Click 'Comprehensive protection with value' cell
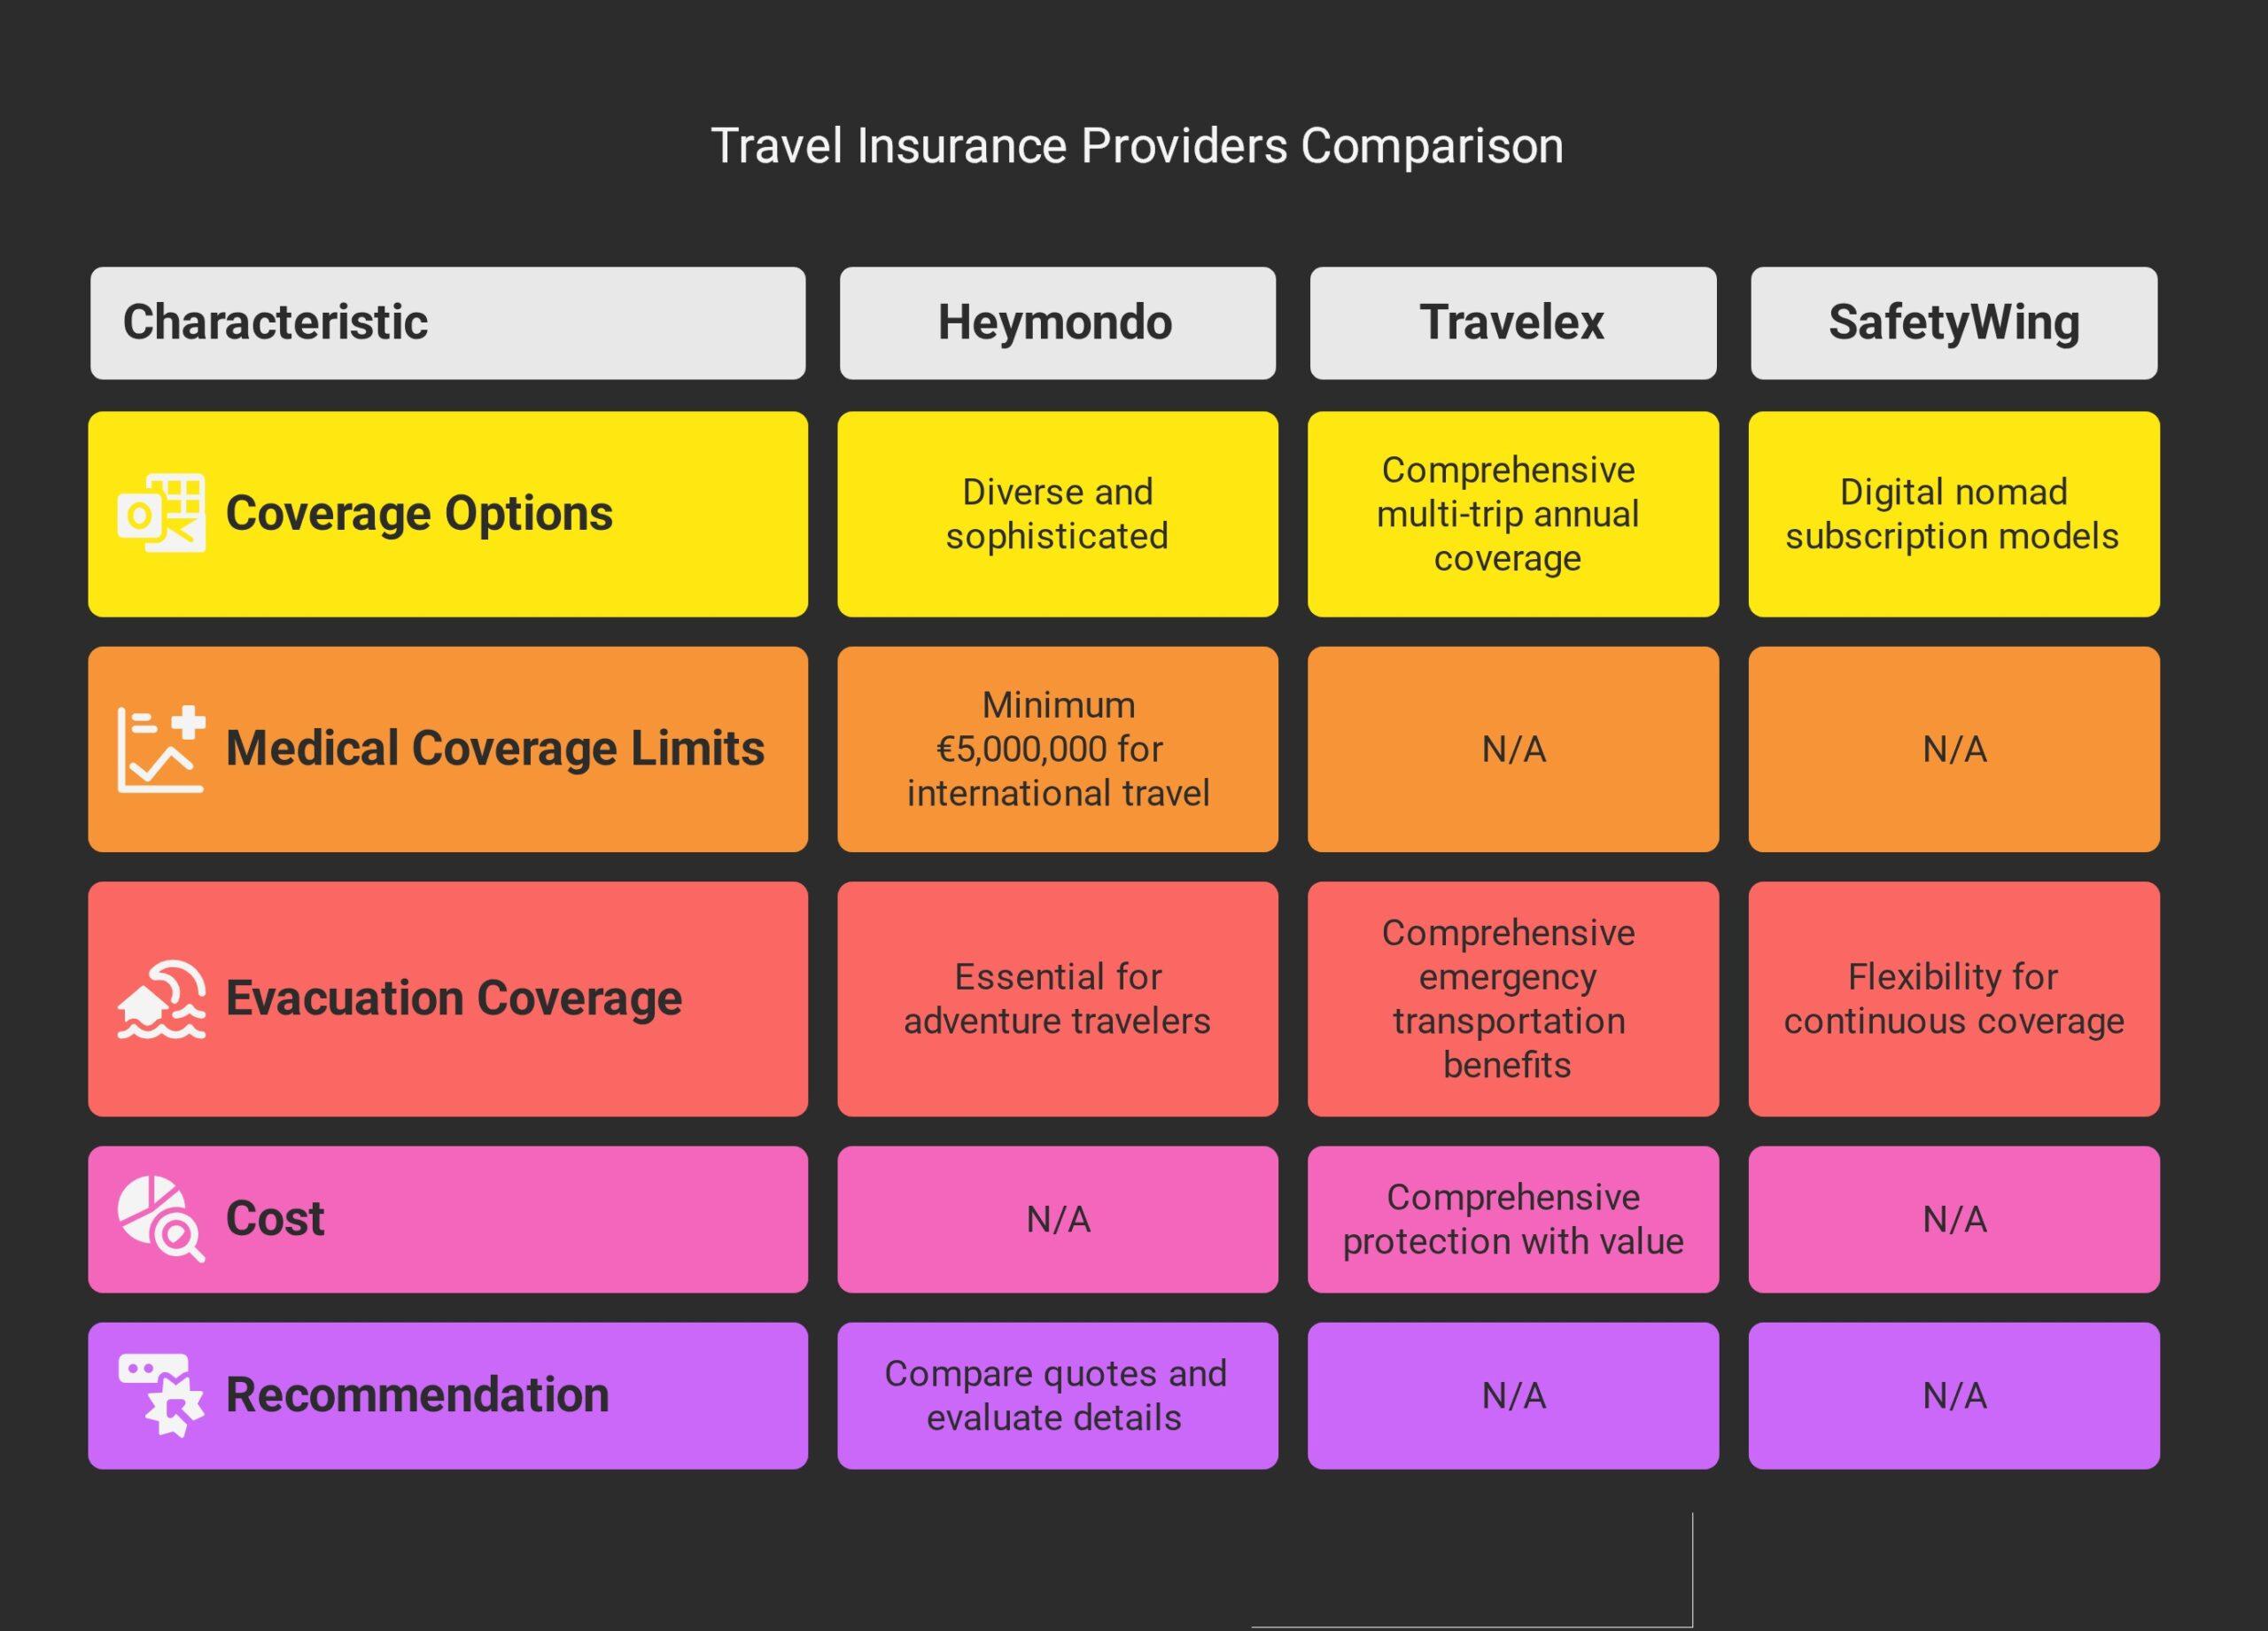This screenshot has width=2268, height=1631. [x=1512, y=1219]
